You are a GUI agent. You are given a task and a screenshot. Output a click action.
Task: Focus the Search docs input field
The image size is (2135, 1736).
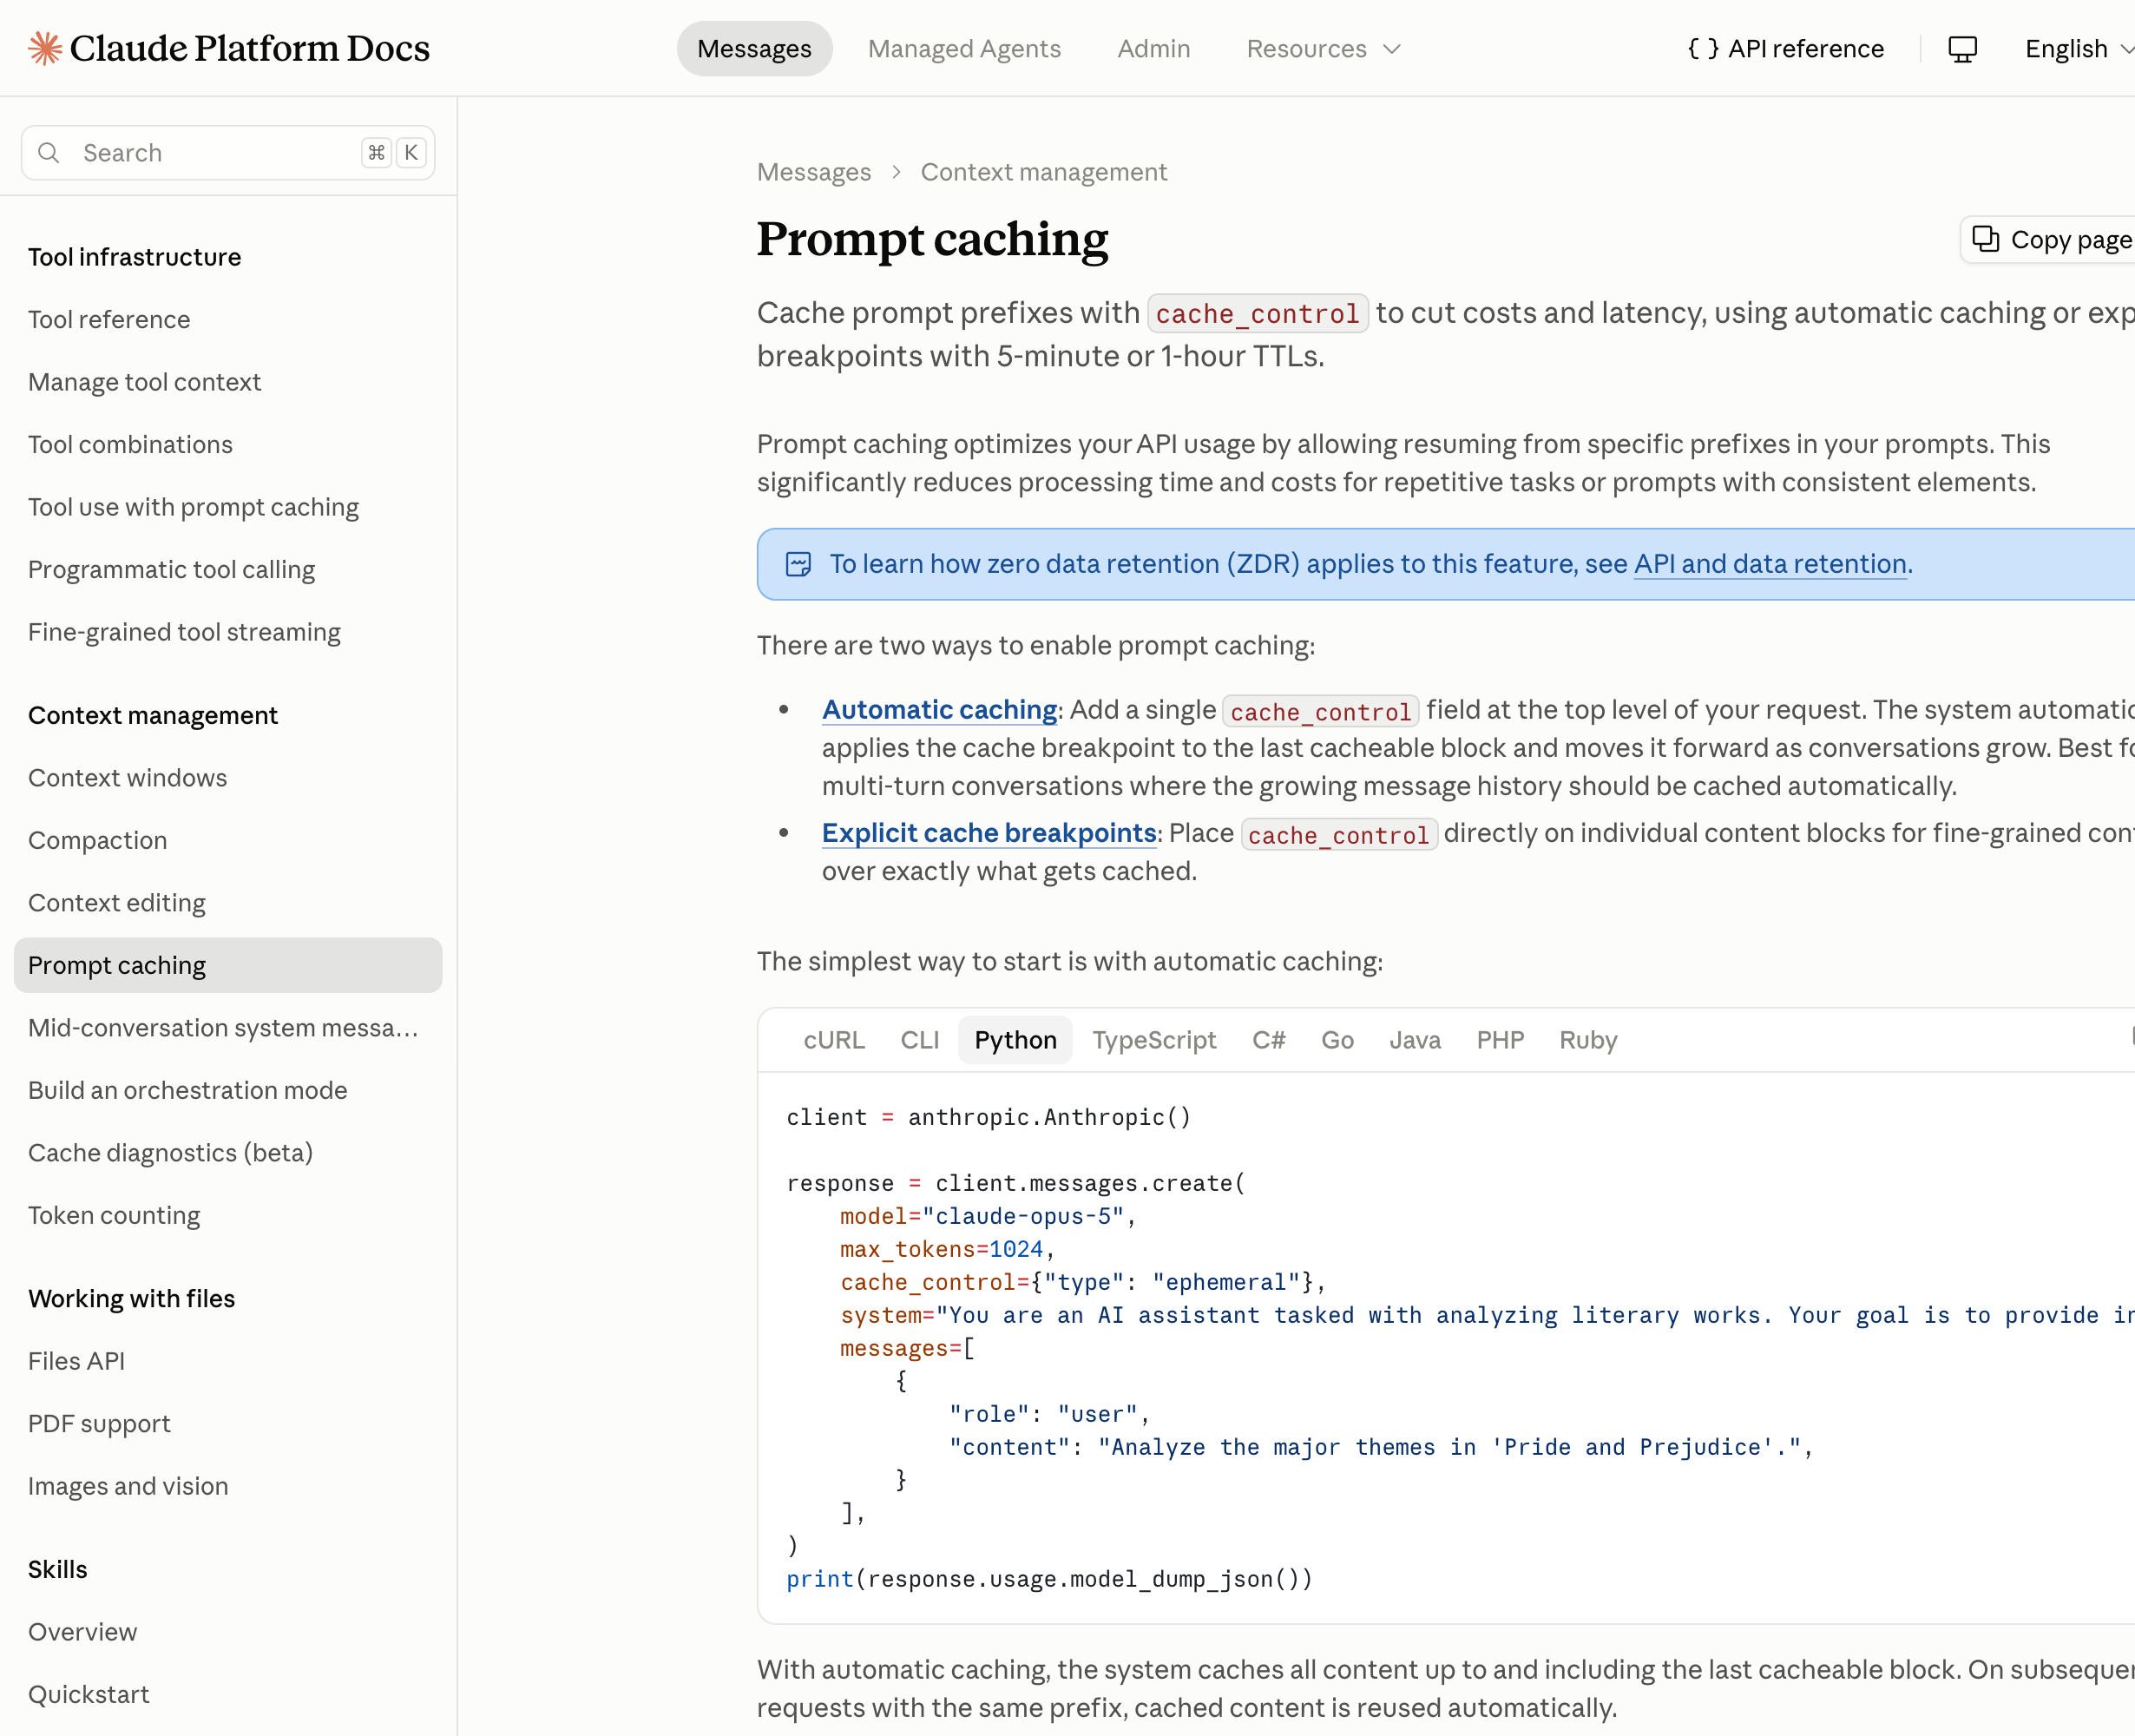(x=228, y=153)
